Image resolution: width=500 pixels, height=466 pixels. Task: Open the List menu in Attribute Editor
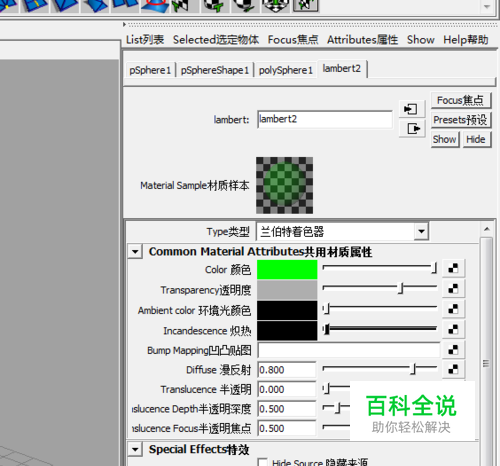coord(145,40)
